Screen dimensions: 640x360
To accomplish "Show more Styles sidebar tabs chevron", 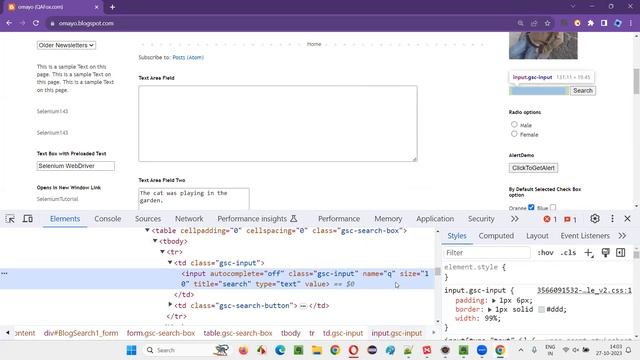I will click(x=622, y=236).
